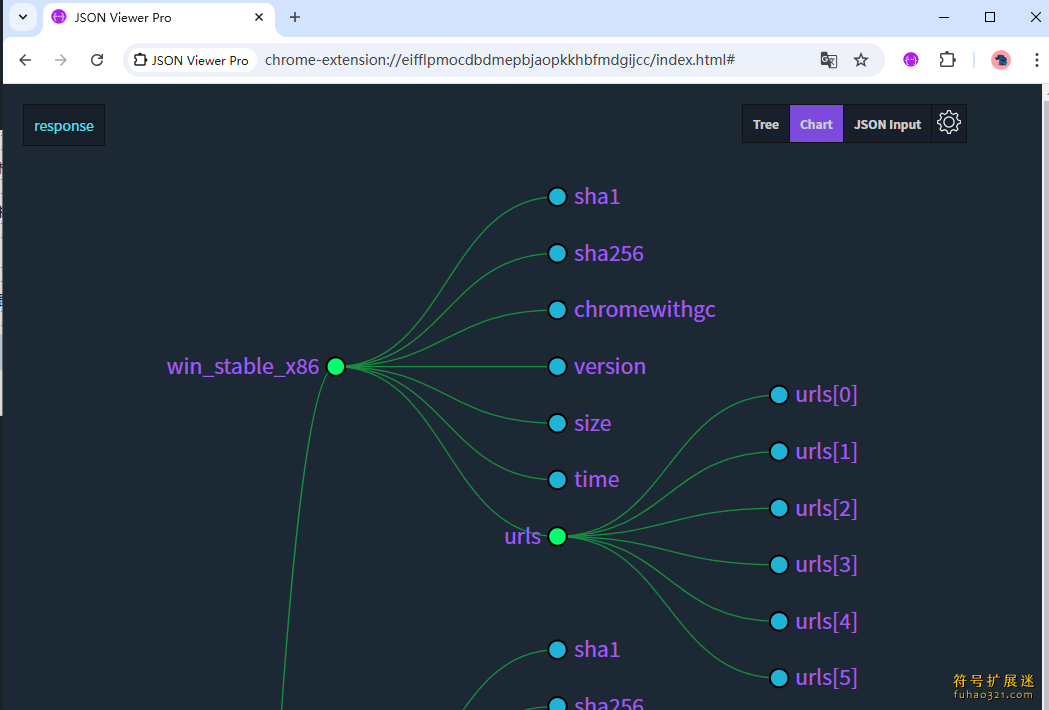This screenshot has width=1049, height=710.
Task: Click the win_stable_x86 label text
Action: click(x=243, y=367)
